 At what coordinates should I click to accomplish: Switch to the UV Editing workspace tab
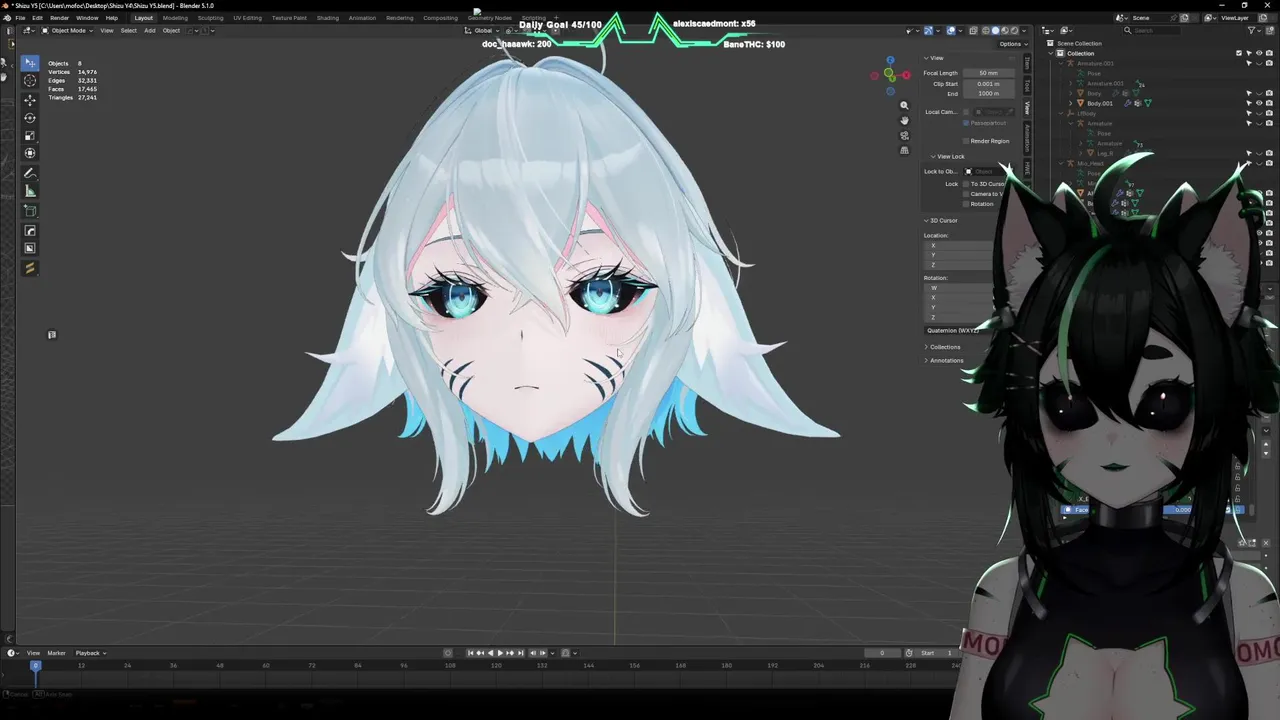point(247,18)
